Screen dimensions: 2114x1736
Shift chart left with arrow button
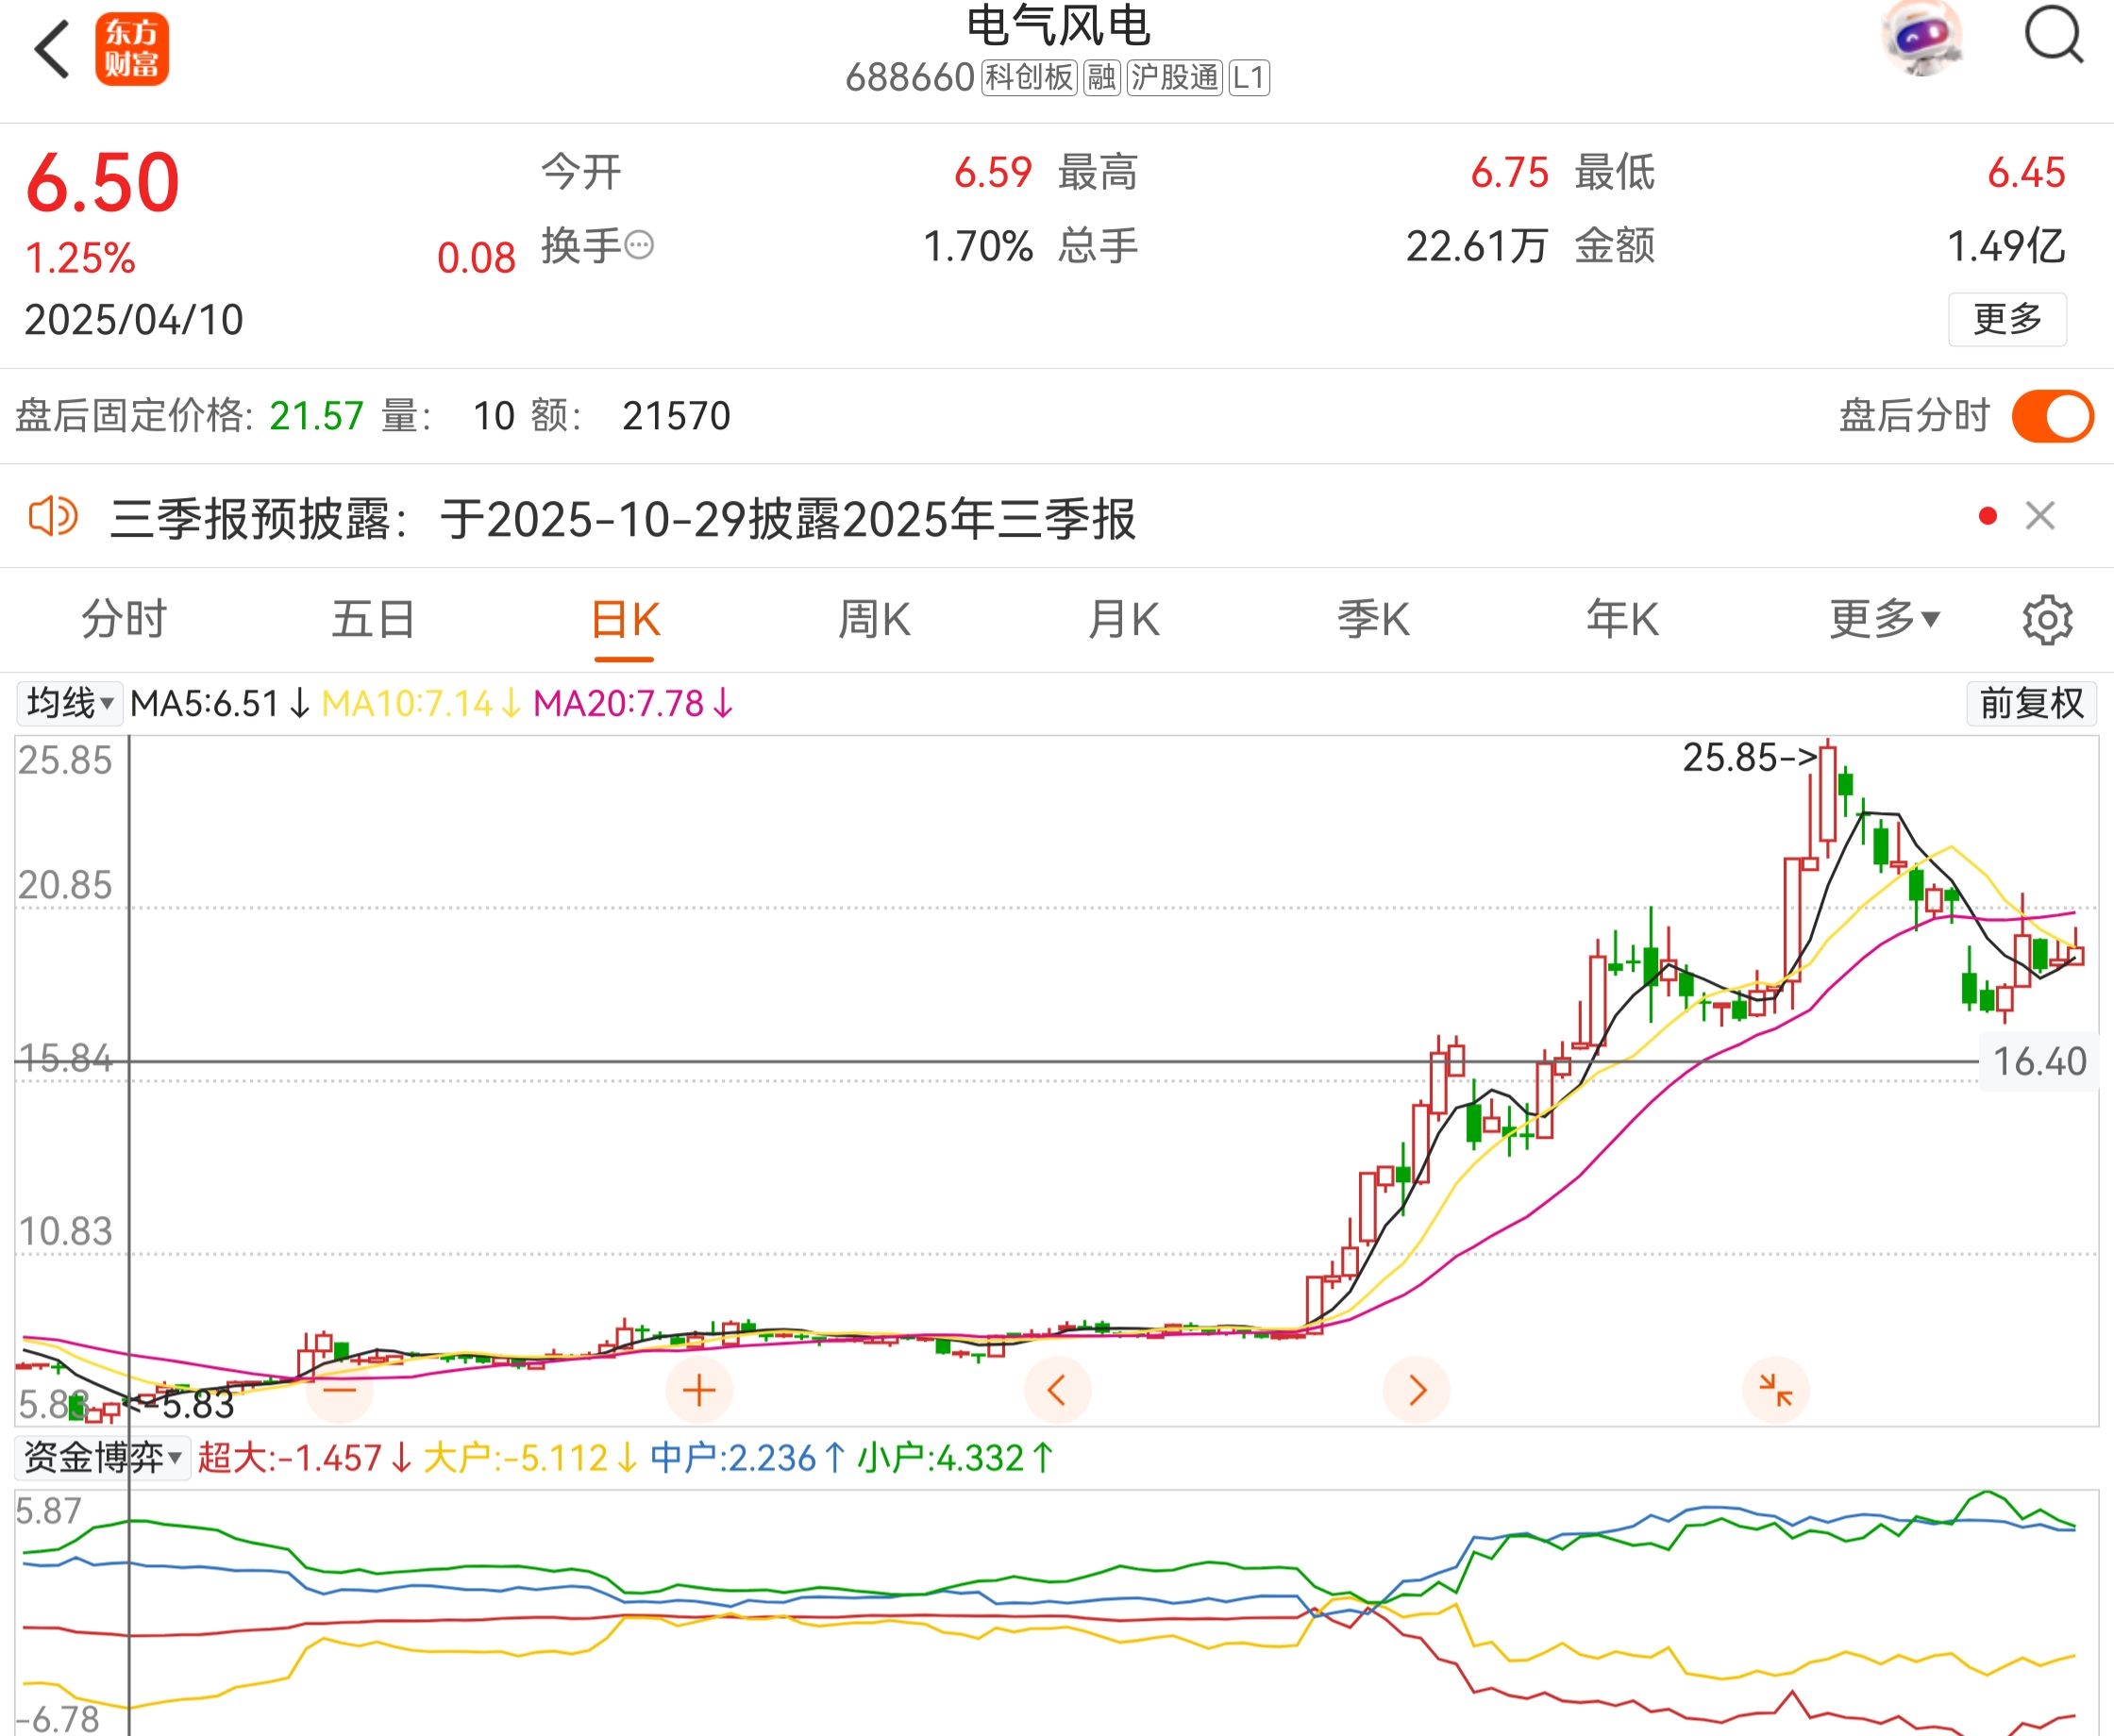coord(1057,1390)
